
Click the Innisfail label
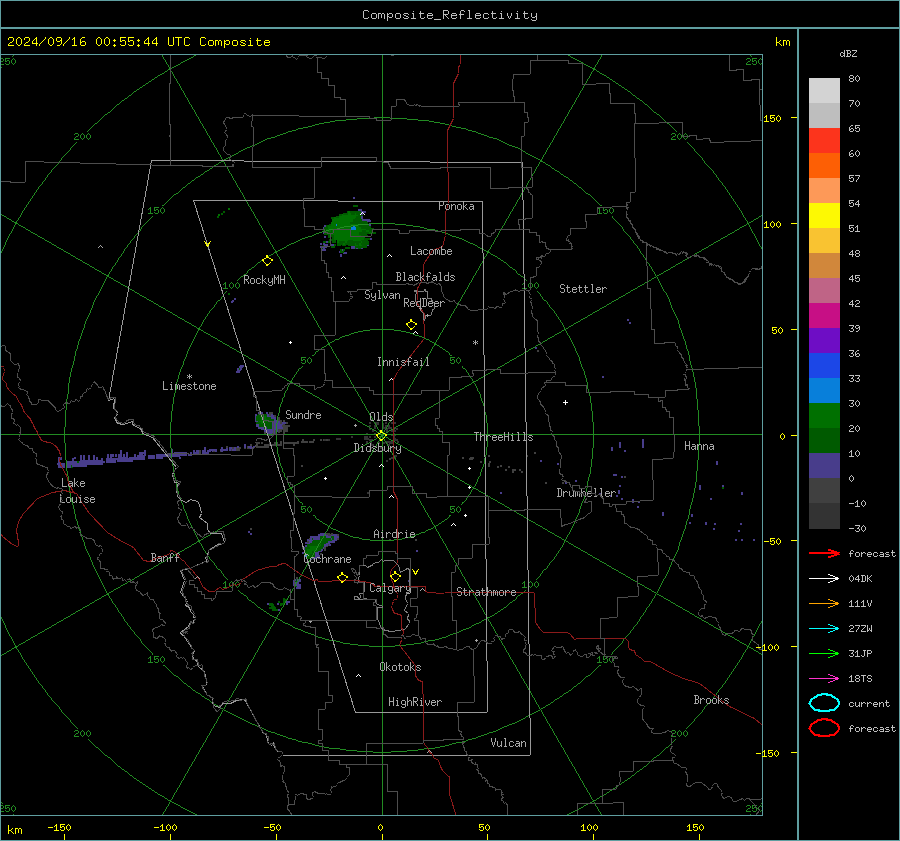point(403,362)
